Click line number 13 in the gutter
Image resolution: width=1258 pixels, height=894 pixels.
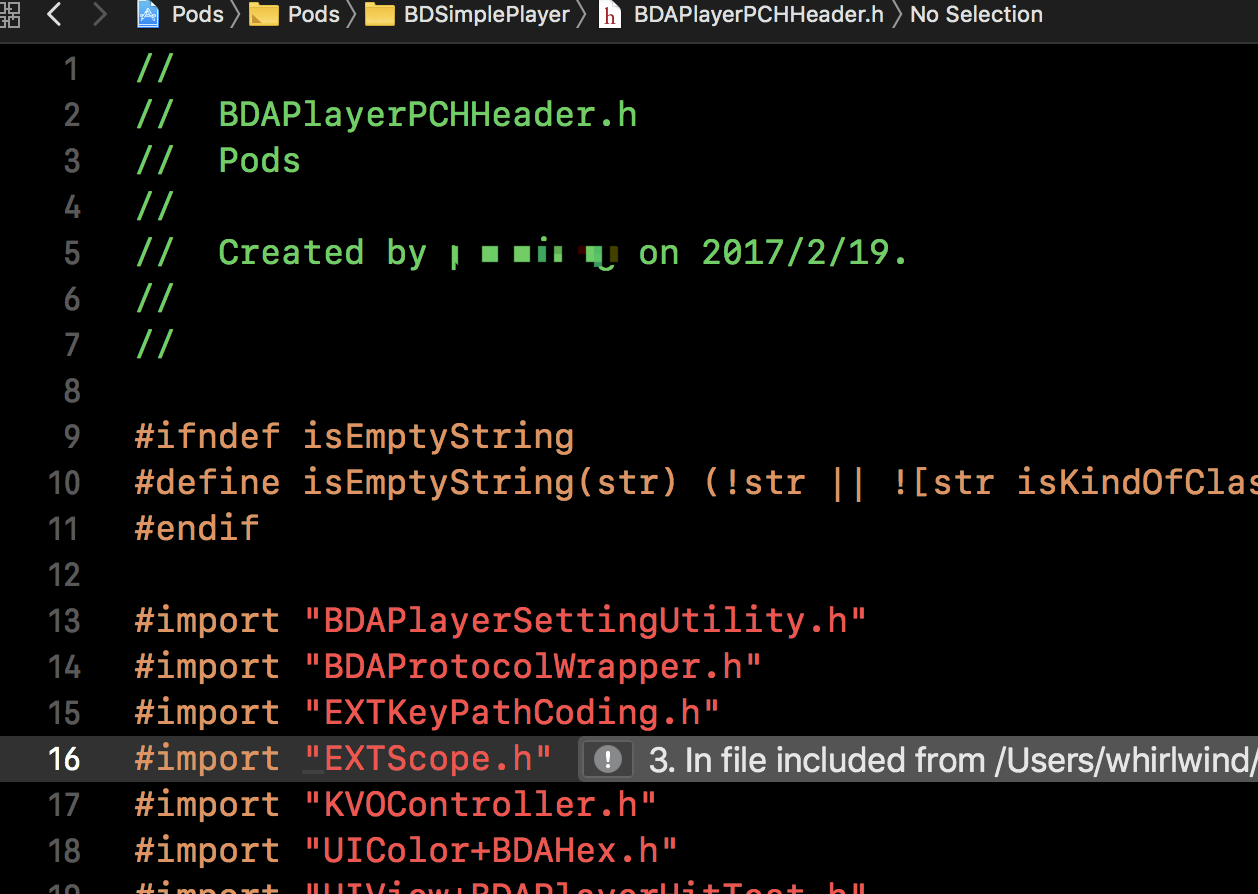(x=64, y=621)
